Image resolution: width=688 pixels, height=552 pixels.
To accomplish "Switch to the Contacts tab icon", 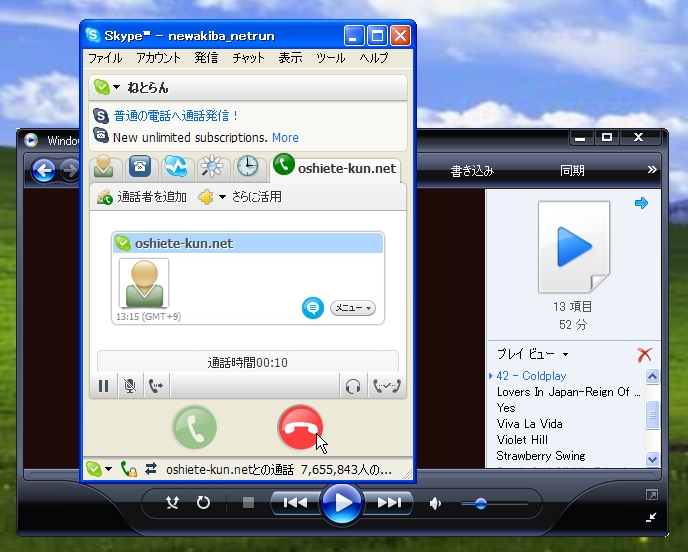I will (x=104, y=168).
